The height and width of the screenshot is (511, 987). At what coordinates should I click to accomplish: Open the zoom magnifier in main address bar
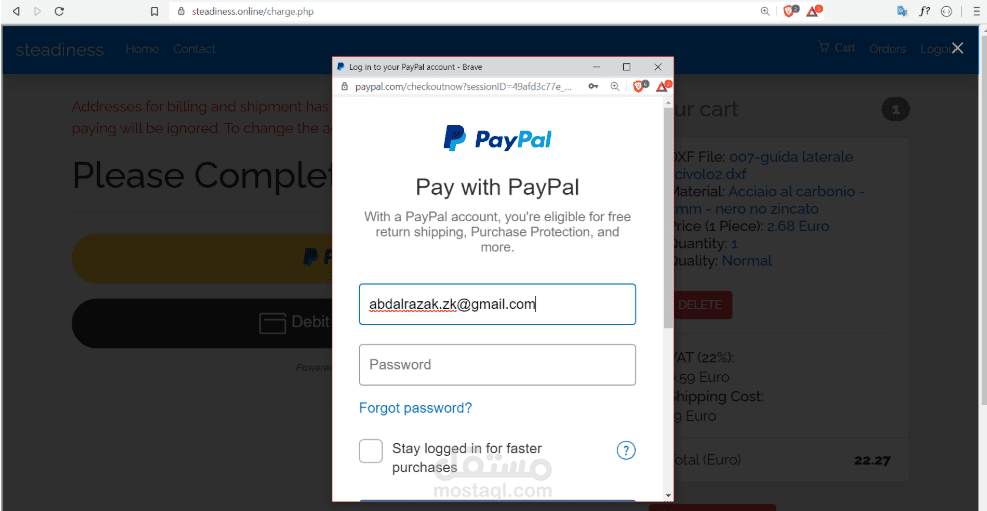coord(765,11)
